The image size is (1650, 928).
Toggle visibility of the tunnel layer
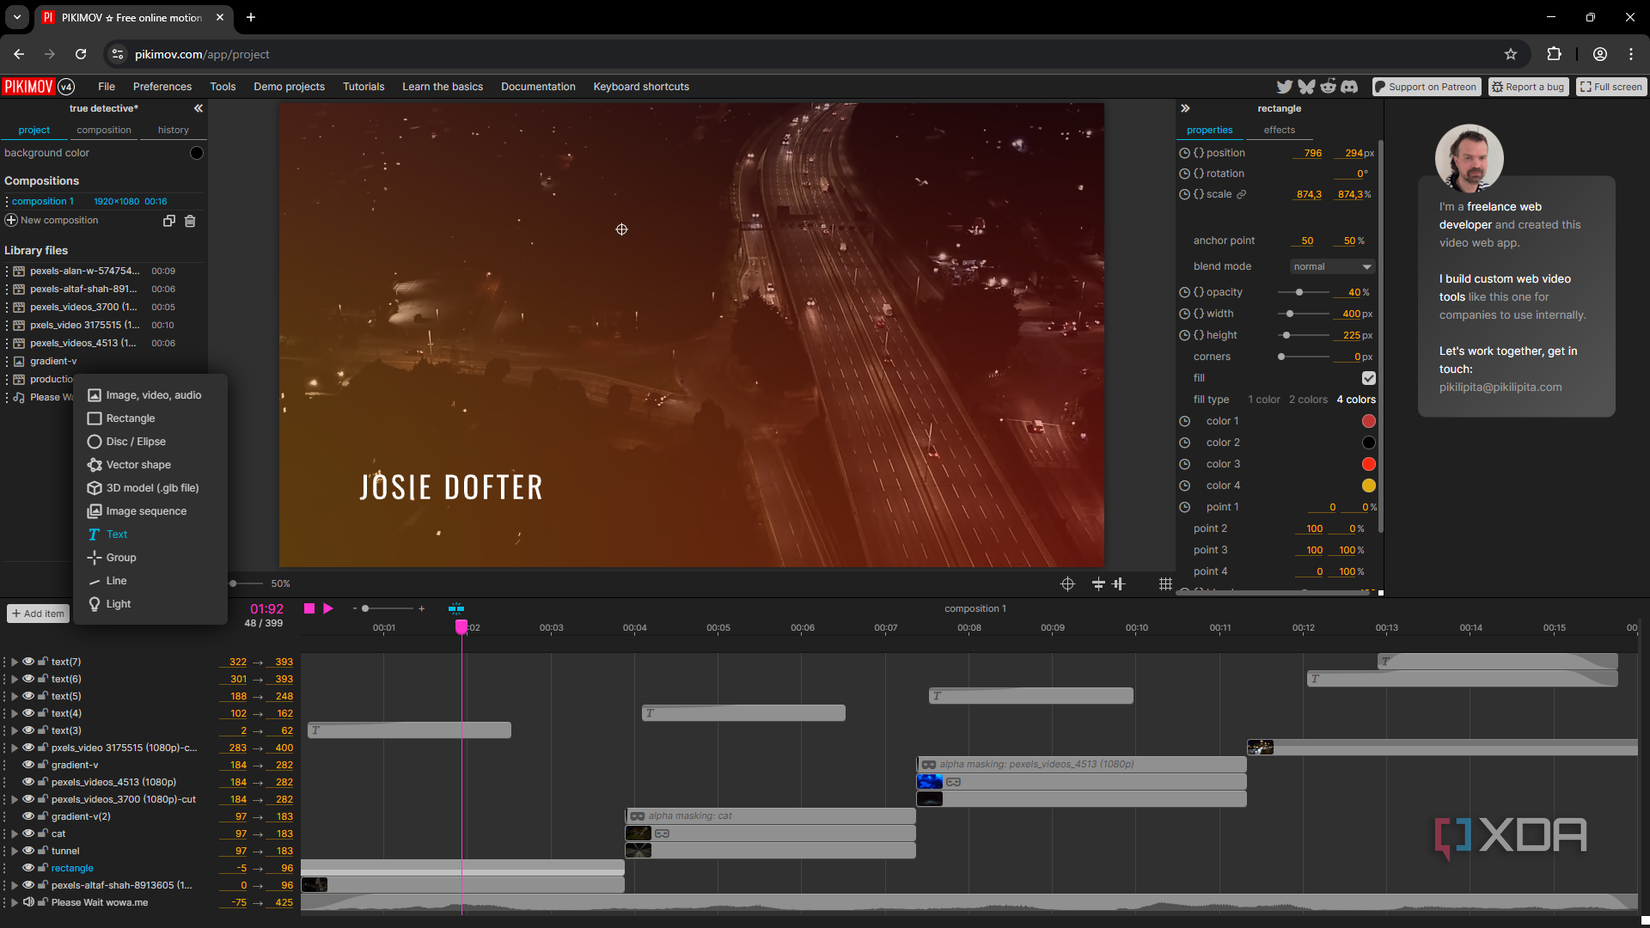[28, 851]
